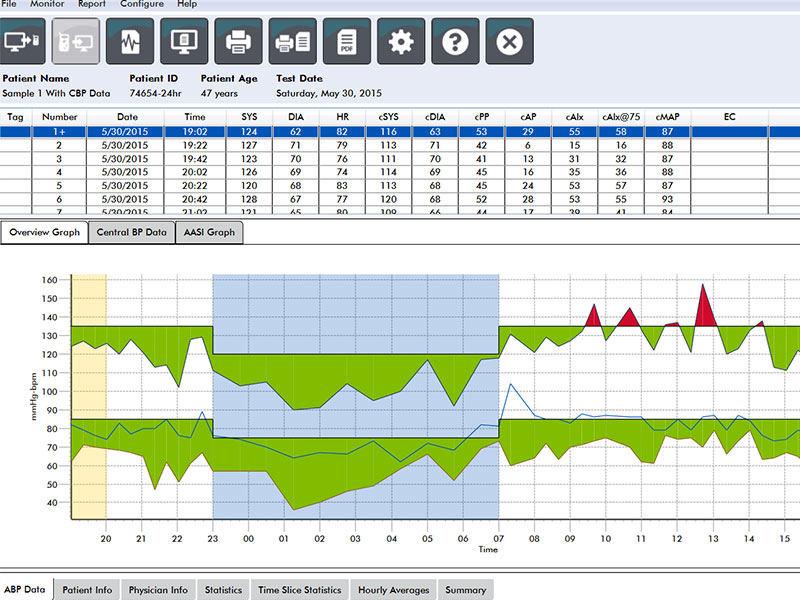
Task: Select the ABP Data bottom tab
Action: tap(25, 589)
